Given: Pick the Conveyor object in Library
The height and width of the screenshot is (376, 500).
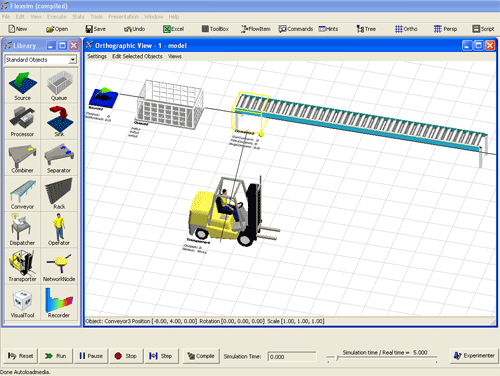Looking at the screenshot, I should (22, 194).
